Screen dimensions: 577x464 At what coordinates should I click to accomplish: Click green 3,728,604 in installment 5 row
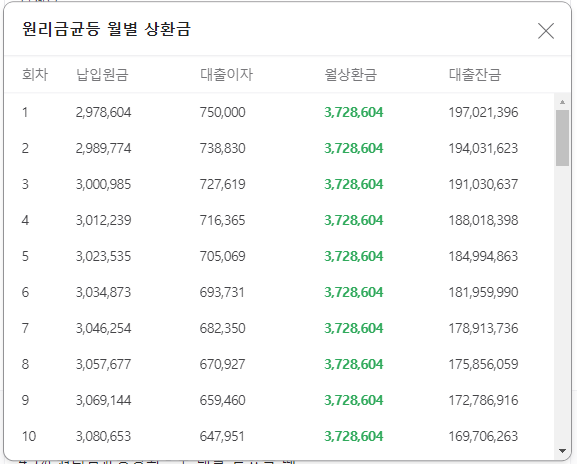[354, 256]
